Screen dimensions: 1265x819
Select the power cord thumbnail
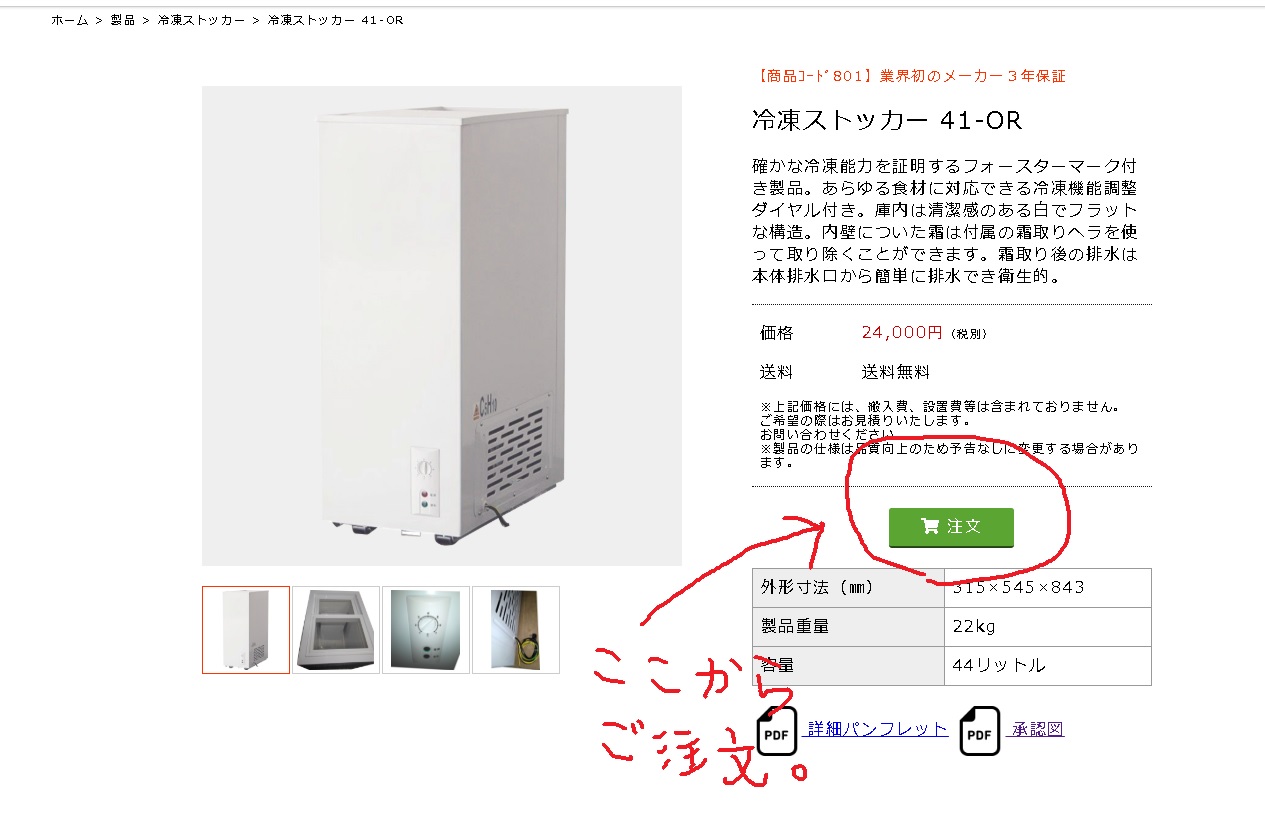point(516,630)
